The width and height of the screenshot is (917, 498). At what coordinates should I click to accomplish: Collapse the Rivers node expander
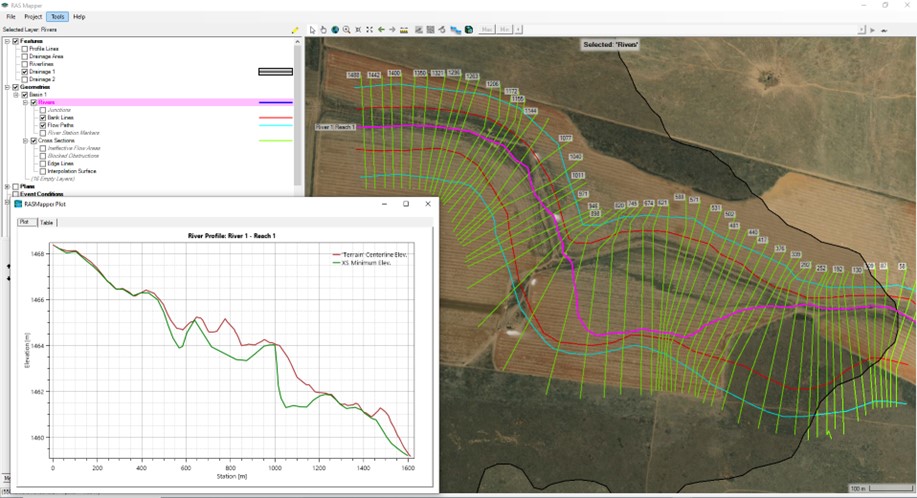26,102
